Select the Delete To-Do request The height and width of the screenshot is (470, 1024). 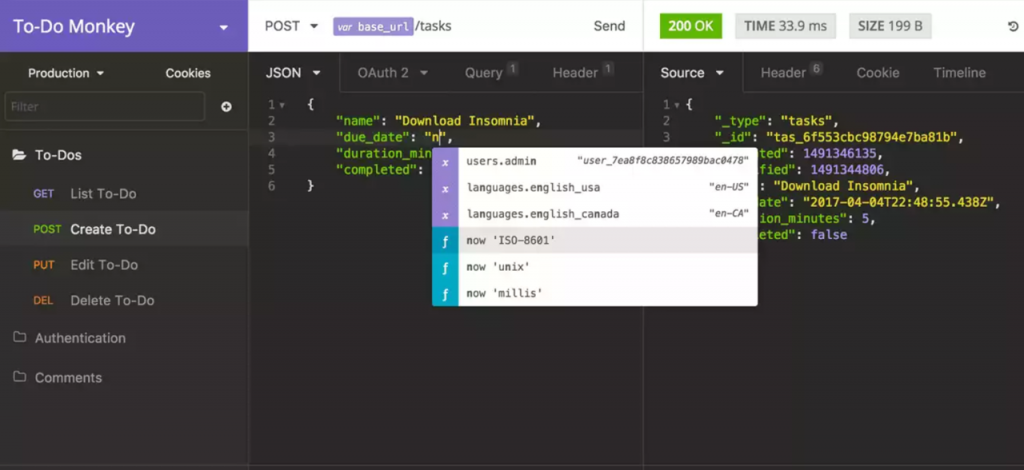coord(110,301)
